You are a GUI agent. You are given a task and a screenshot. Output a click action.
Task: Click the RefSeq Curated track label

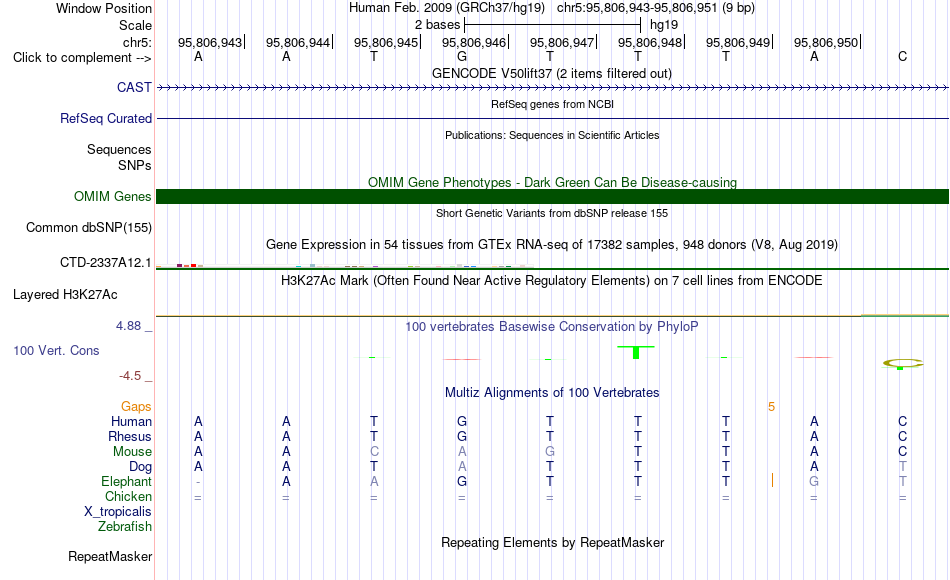105,118
